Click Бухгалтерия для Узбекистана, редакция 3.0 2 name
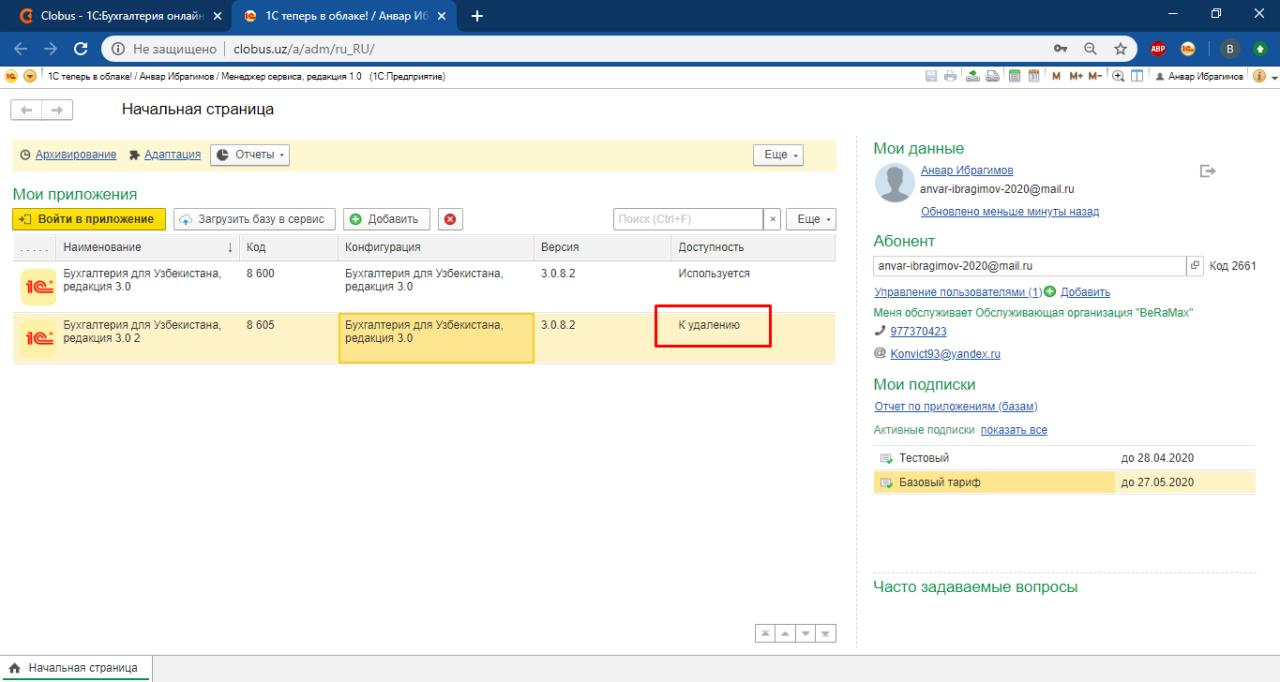Image resolution: width=1280 pixels, height=682 pixels. pyautogui.click(x=142, y=331)
